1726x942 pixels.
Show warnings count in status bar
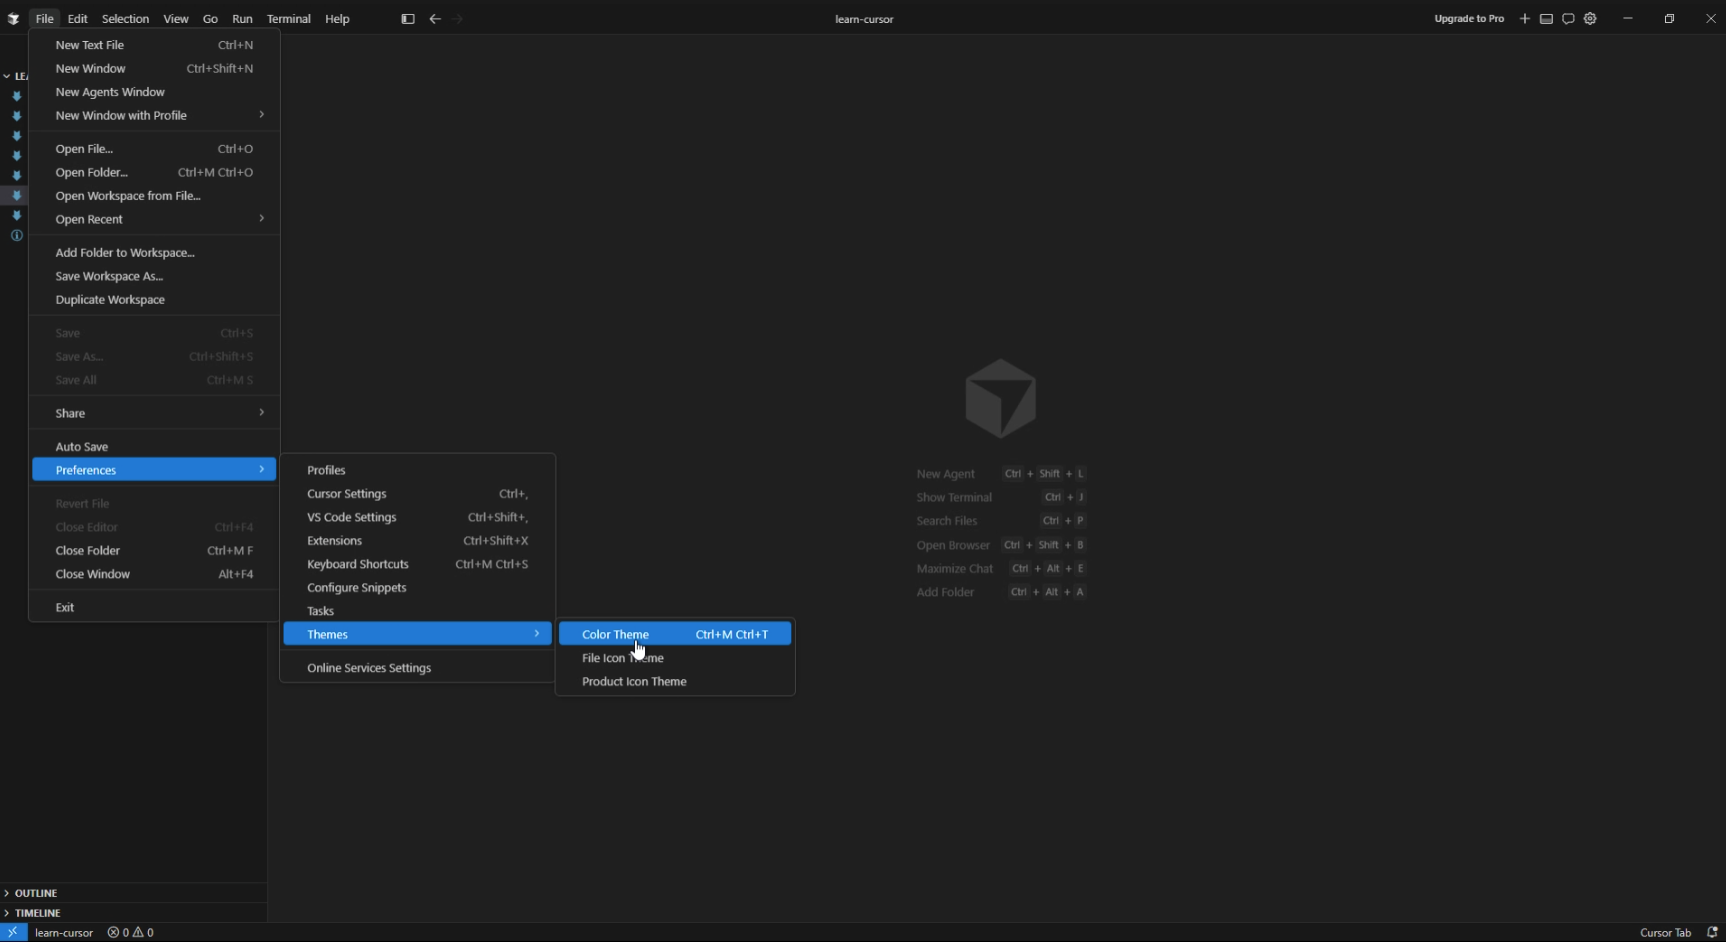pyautogui.click(x=144, y=932)
